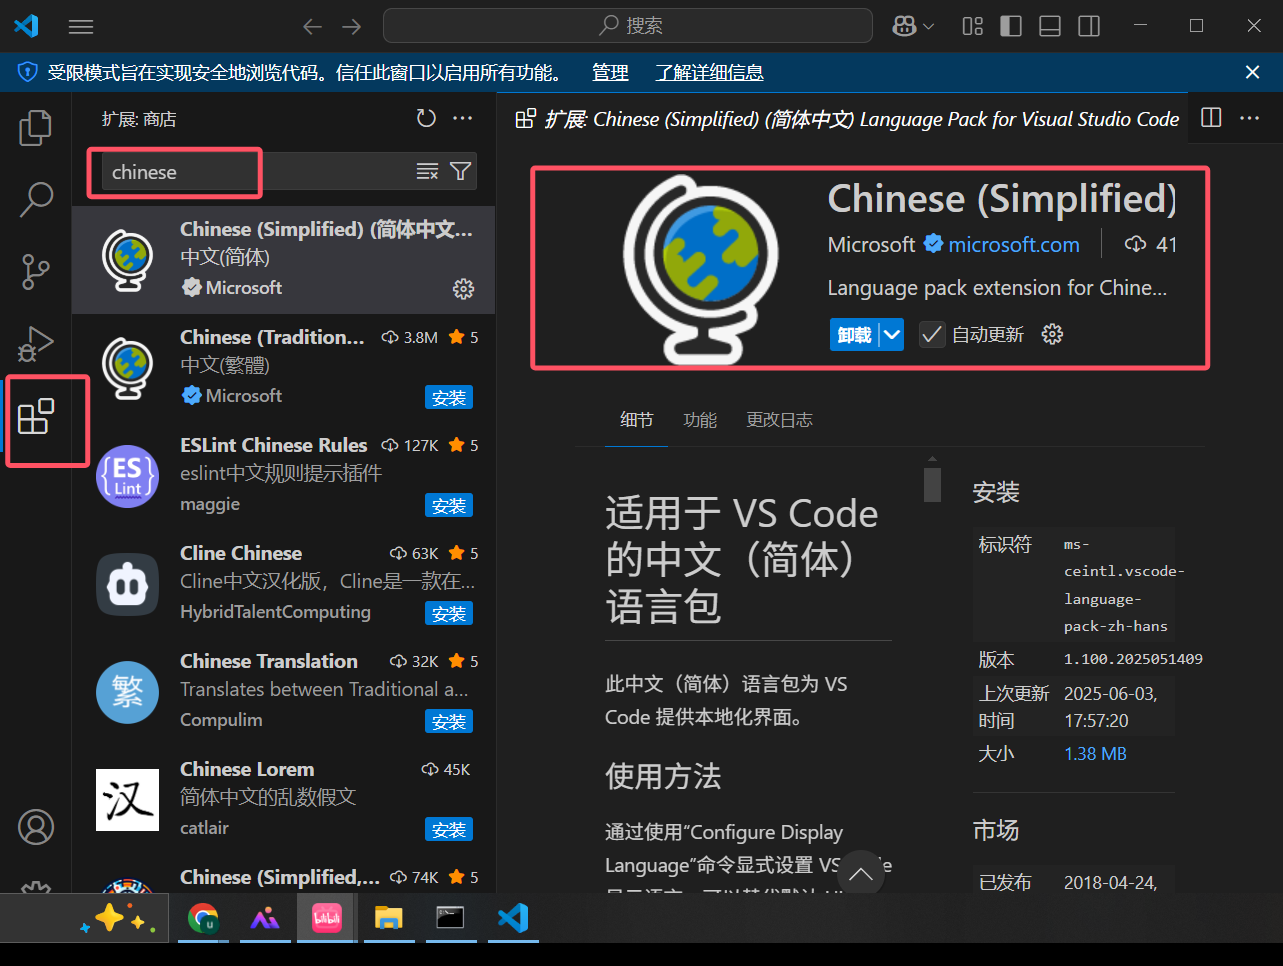This screenshot has width=1283, height=966.
Task: Open editor more actions menu
Action: [1249, 118]
